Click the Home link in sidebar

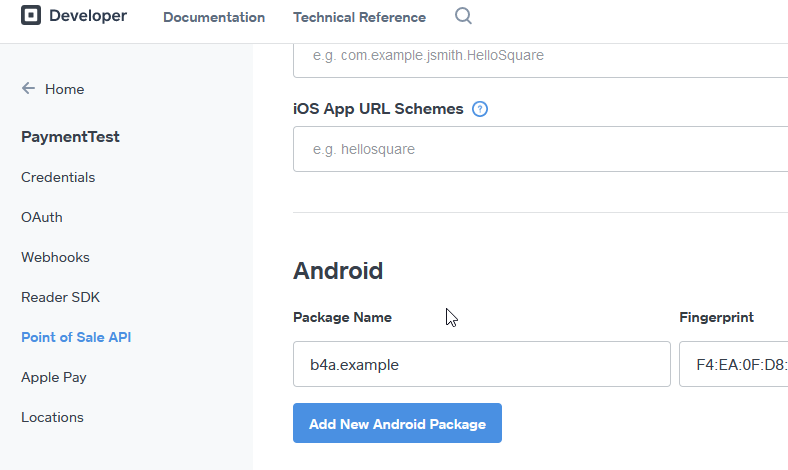(64, 89)
